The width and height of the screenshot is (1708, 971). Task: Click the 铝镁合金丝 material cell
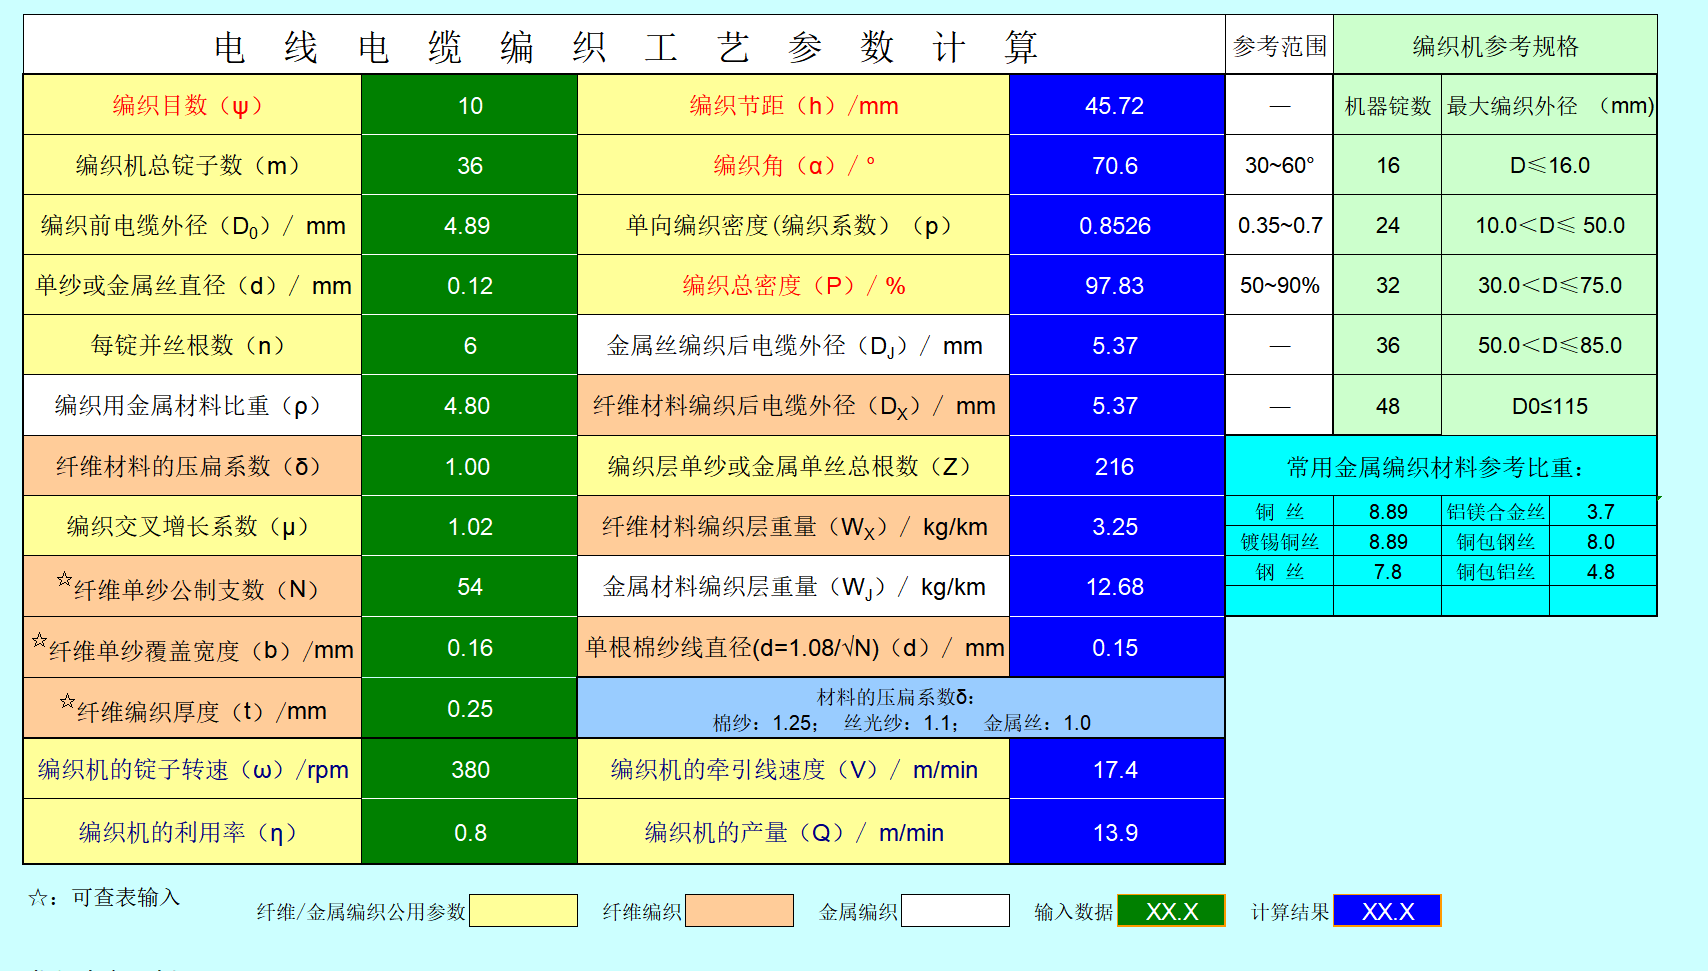pyautogui.click(x=1495, y=511)
